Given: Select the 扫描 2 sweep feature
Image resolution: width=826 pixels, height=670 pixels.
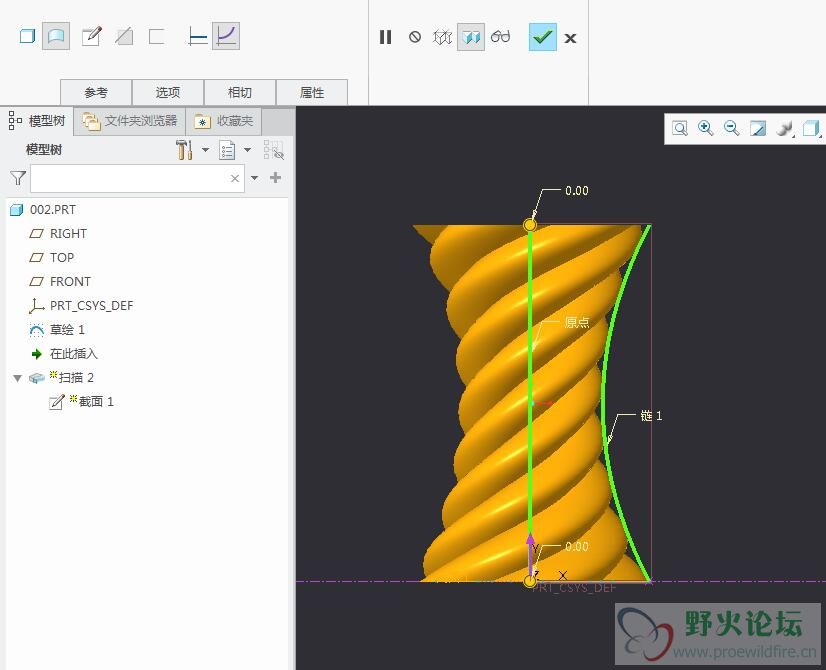Looking at the screenshot, I should (x=76, y=378).
